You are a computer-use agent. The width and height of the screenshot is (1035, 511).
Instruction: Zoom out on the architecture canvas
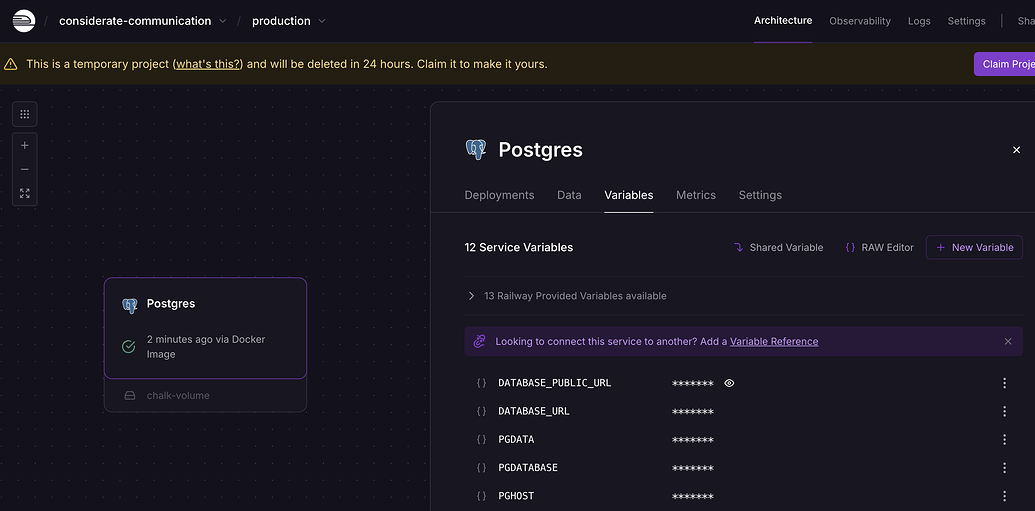tap(25, 169)
